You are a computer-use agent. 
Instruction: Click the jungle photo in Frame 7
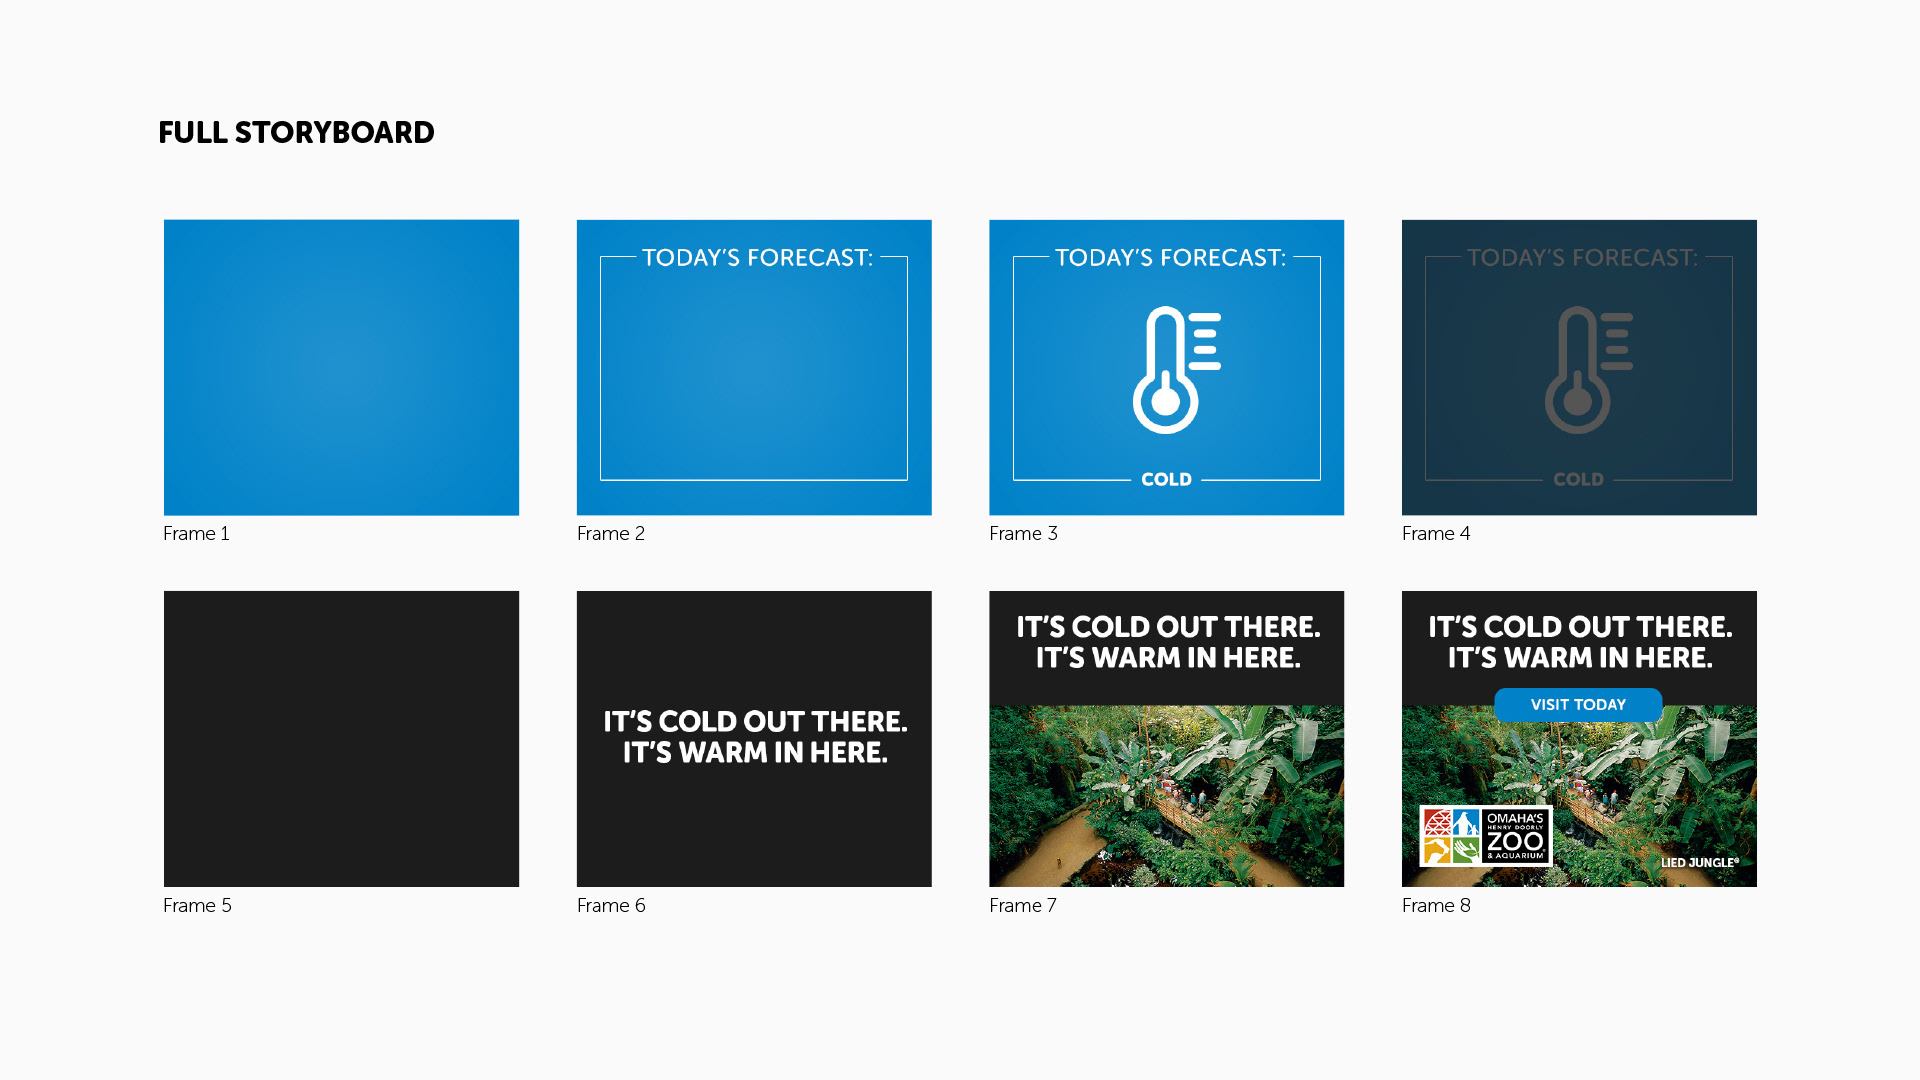coord(1166,795)
